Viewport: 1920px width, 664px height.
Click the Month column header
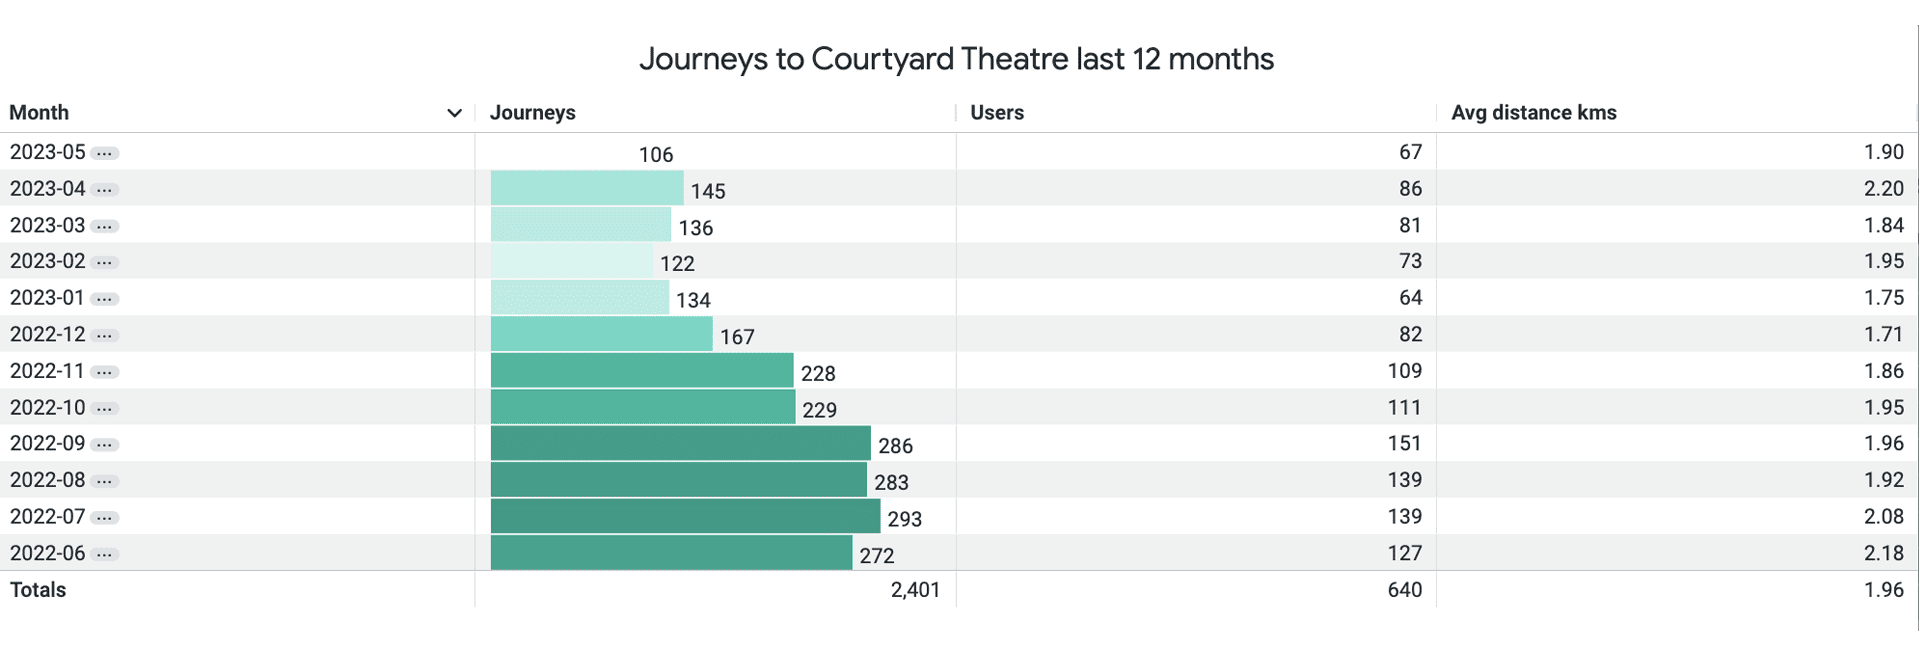(40, 113)
